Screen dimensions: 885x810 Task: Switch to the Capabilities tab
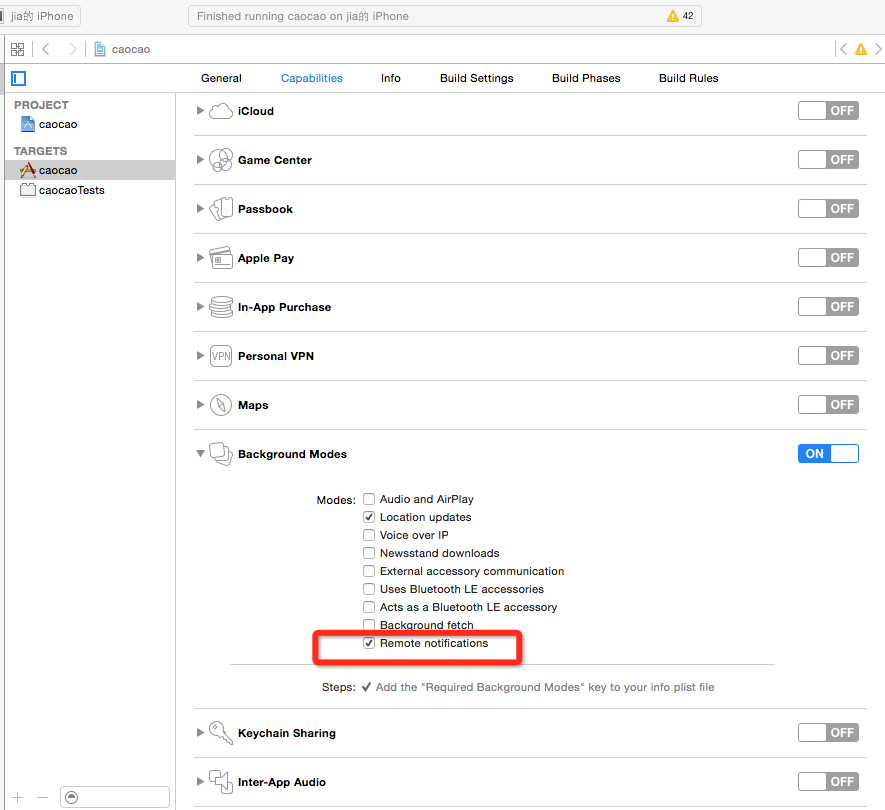click(312, 78)
